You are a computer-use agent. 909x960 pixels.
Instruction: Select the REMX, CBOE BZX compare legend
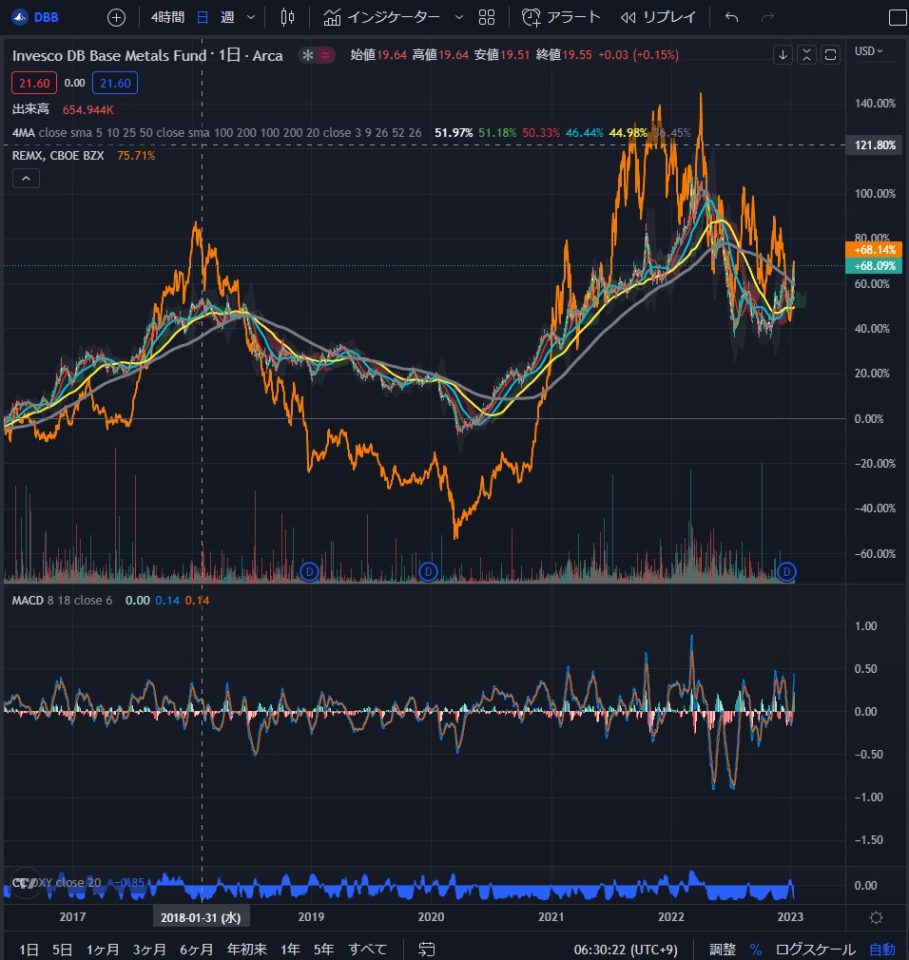tap(58, 156)
